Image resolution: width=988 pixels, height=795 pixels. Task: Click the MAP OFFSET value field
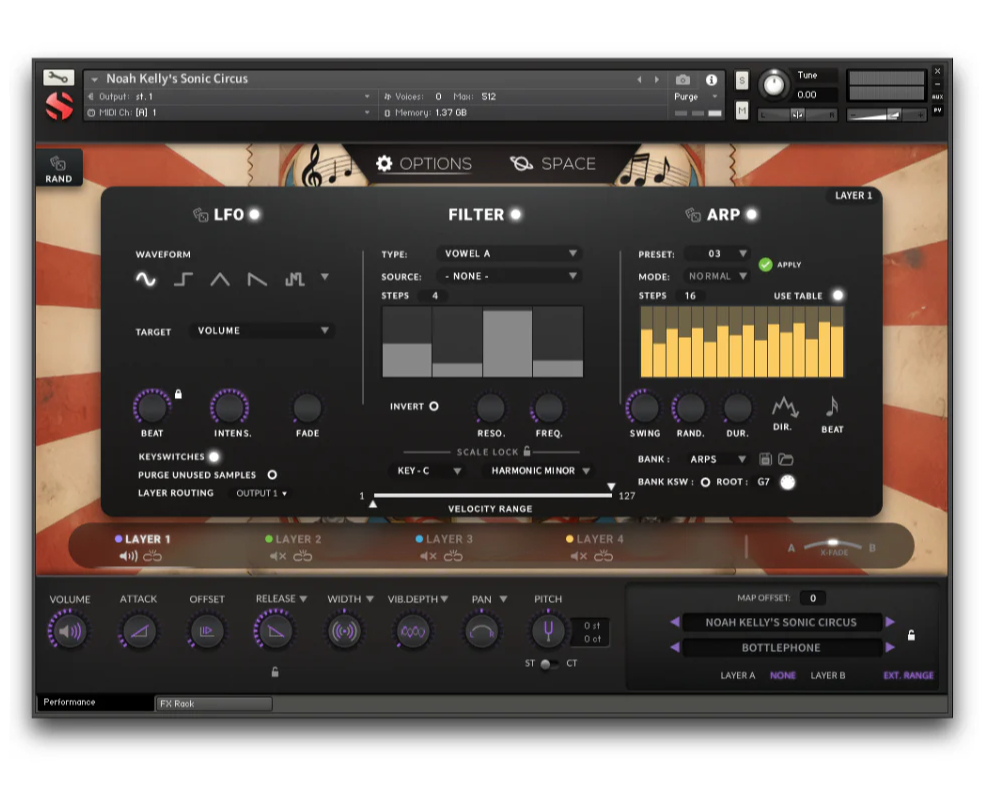coord(812,598)
